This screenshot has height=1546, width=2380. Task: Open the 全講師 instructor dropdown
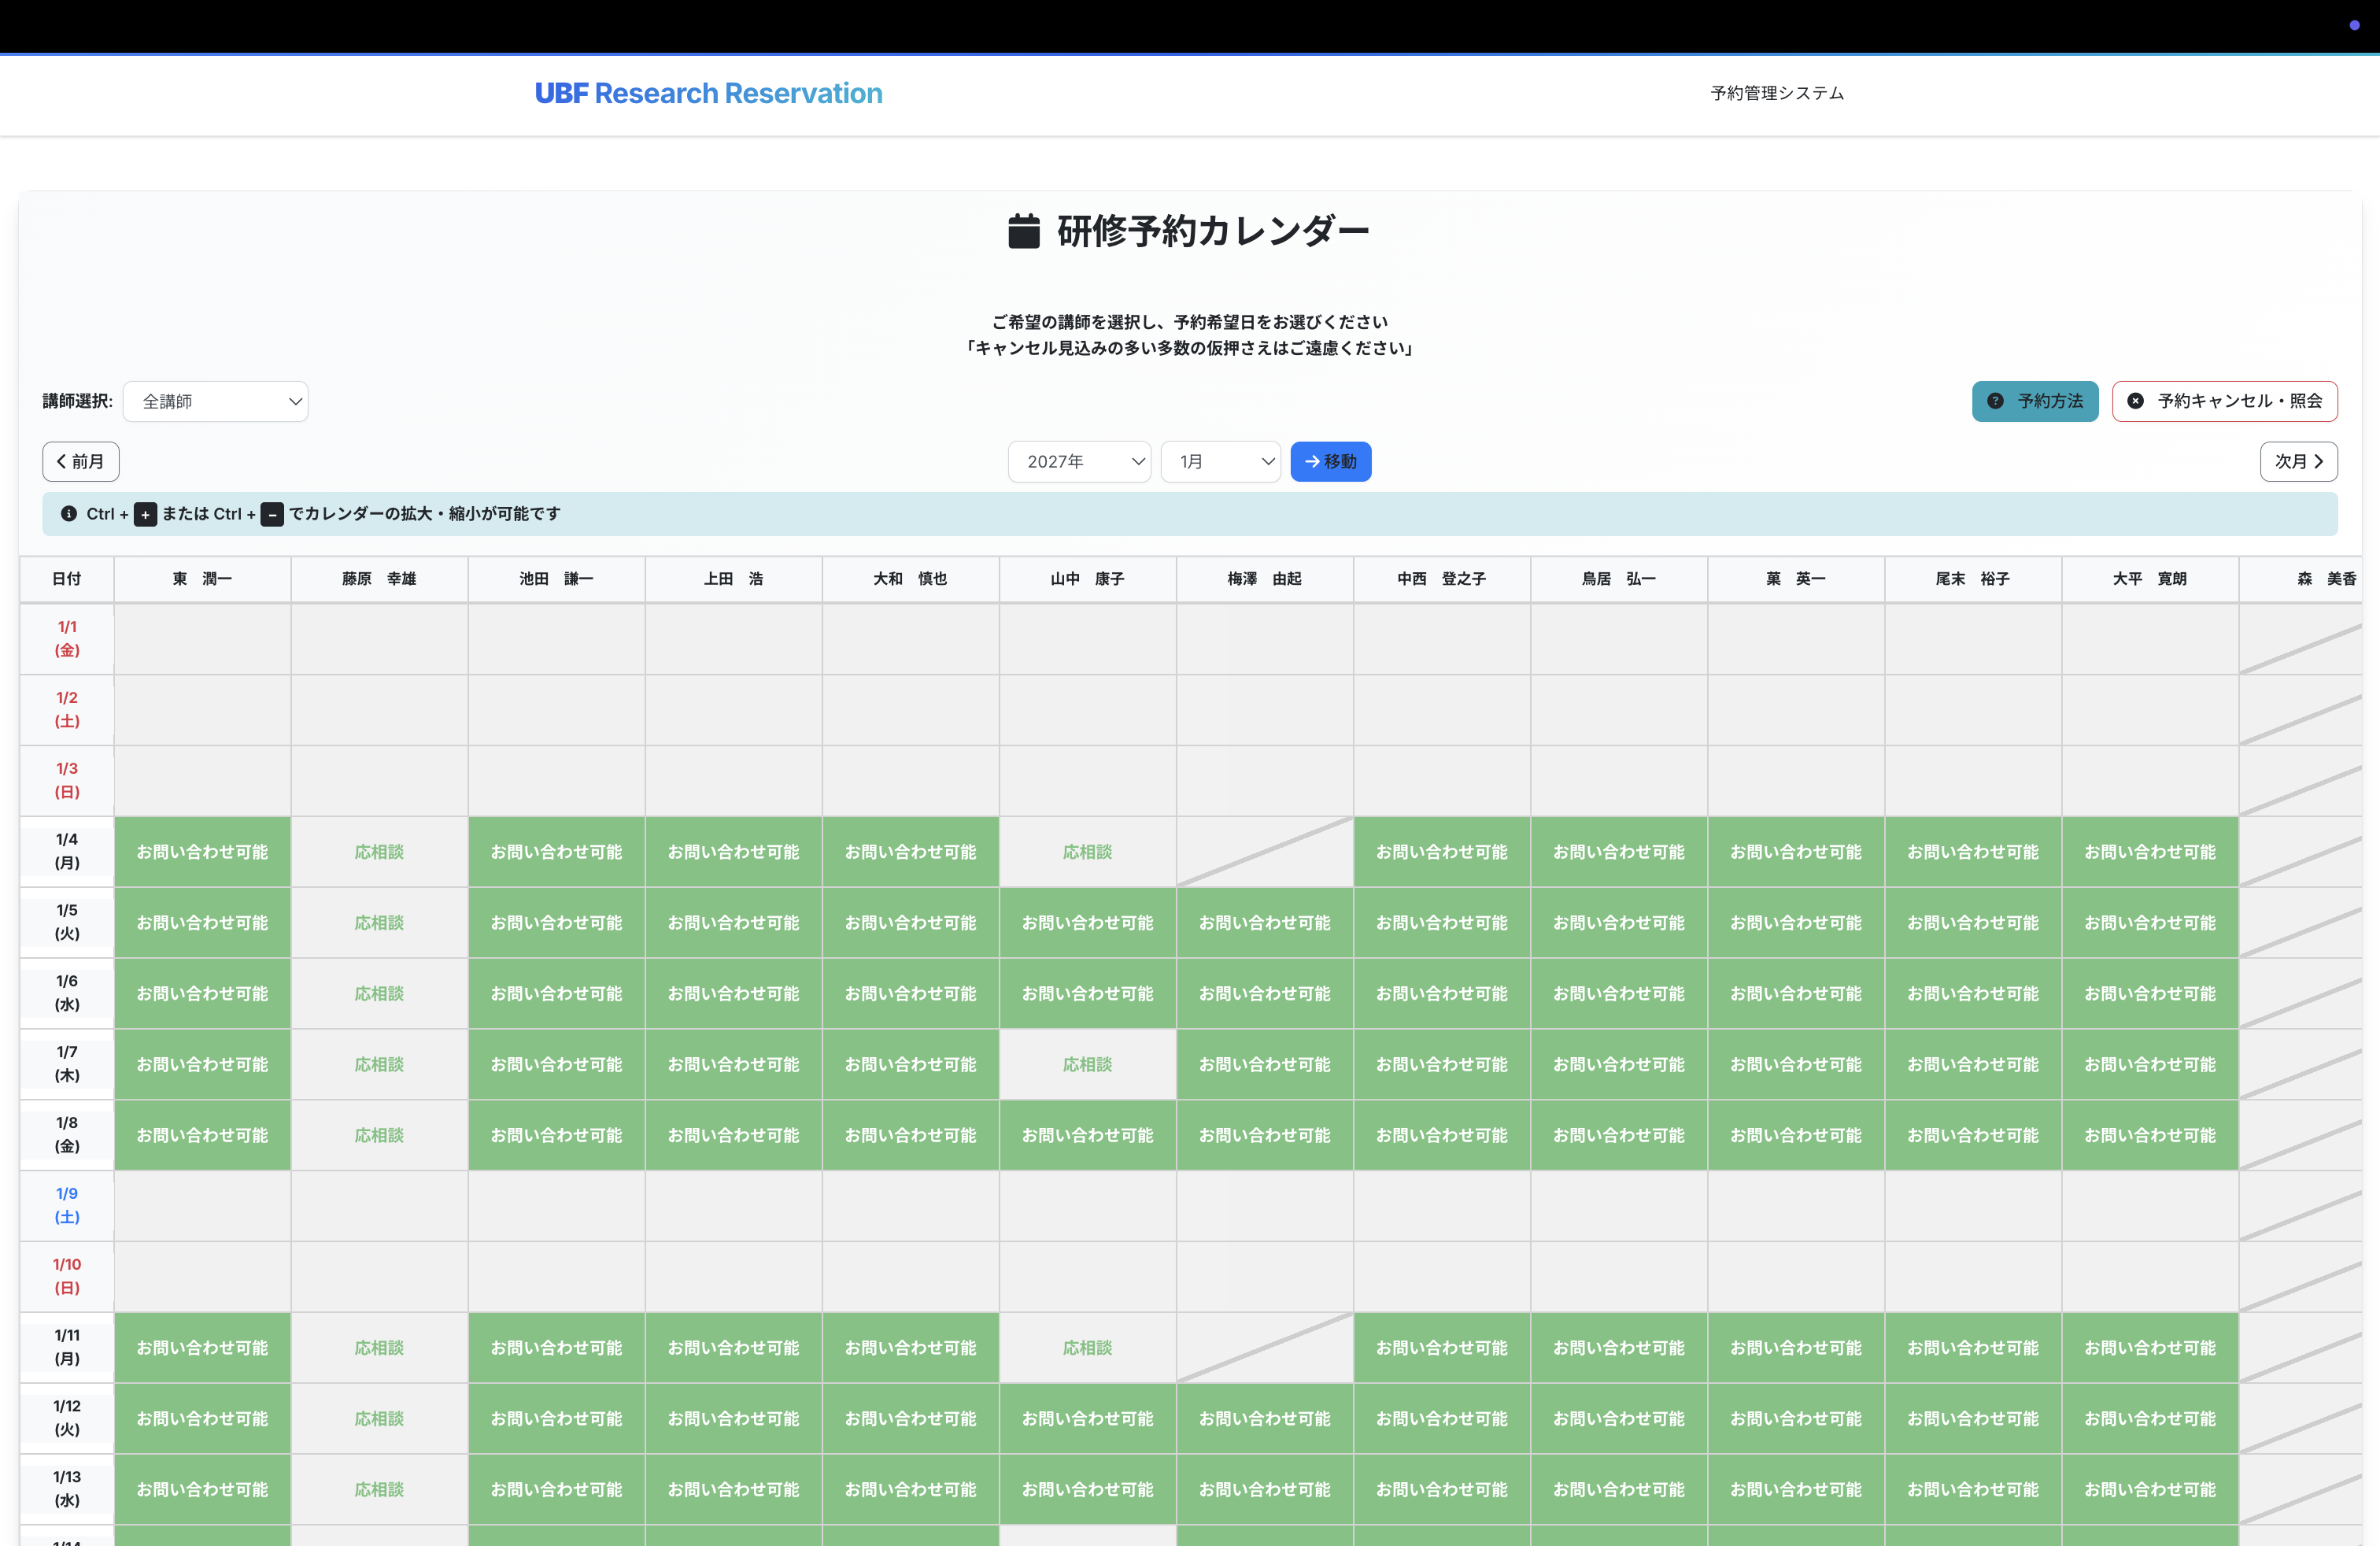click(x=216, y=401)
